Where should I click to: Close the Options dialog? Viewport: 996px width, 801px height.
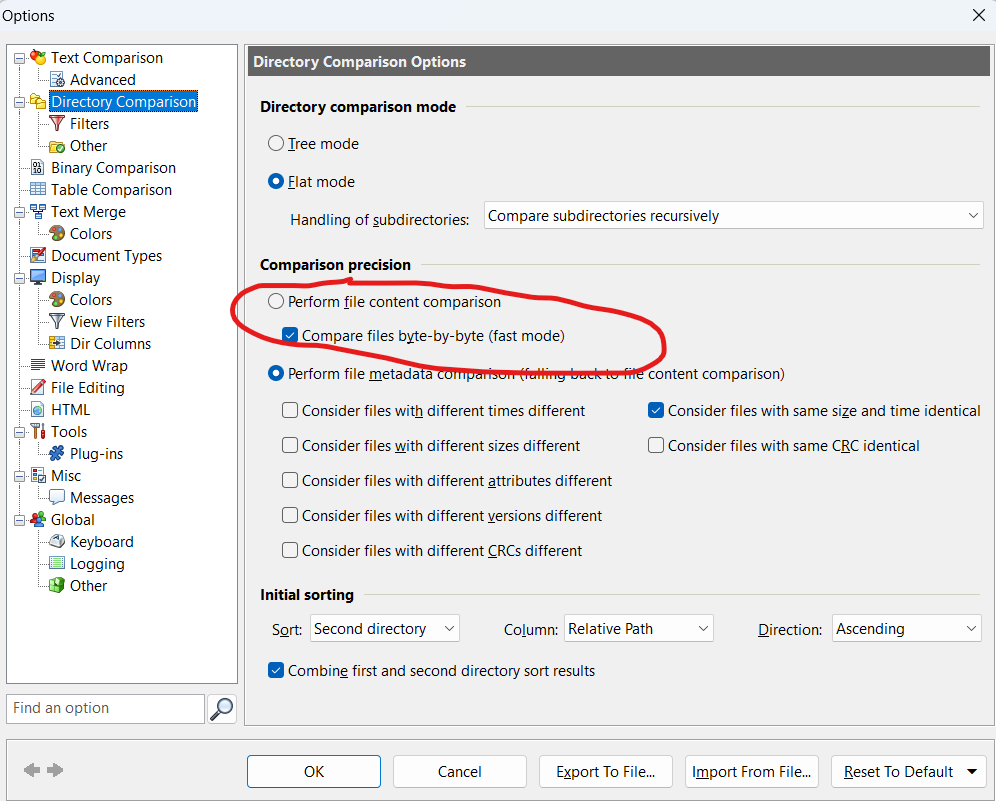point(979,15)
